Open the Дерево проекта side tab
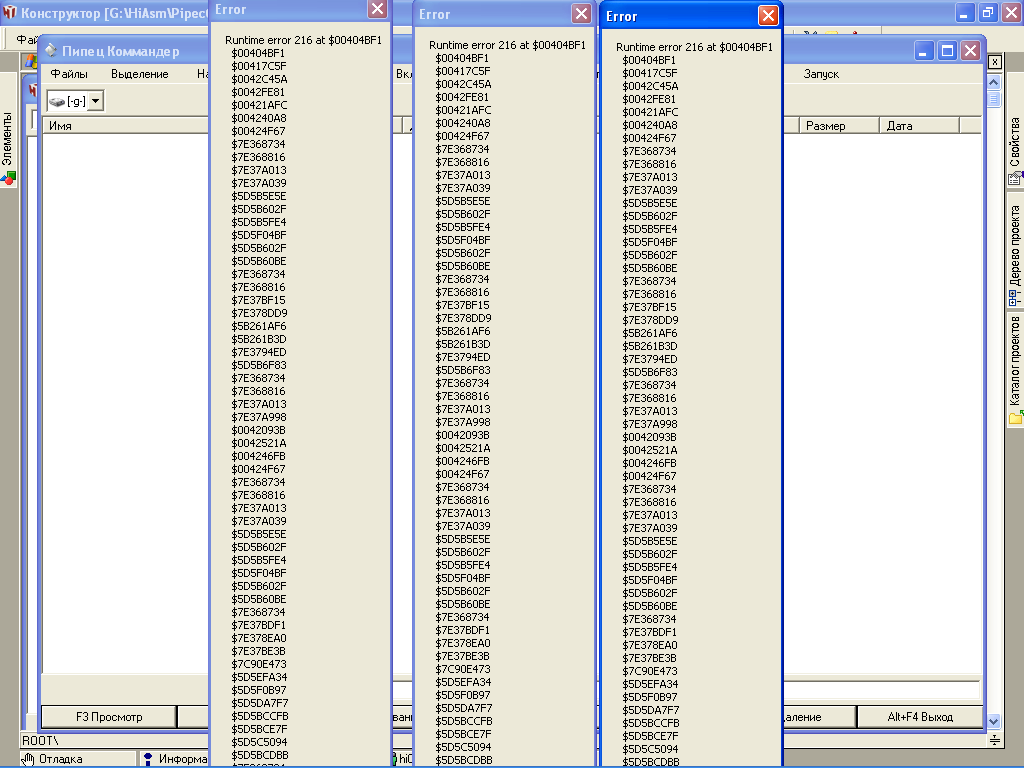This screenshot has height=768, width=1024. coord(1015,250)
